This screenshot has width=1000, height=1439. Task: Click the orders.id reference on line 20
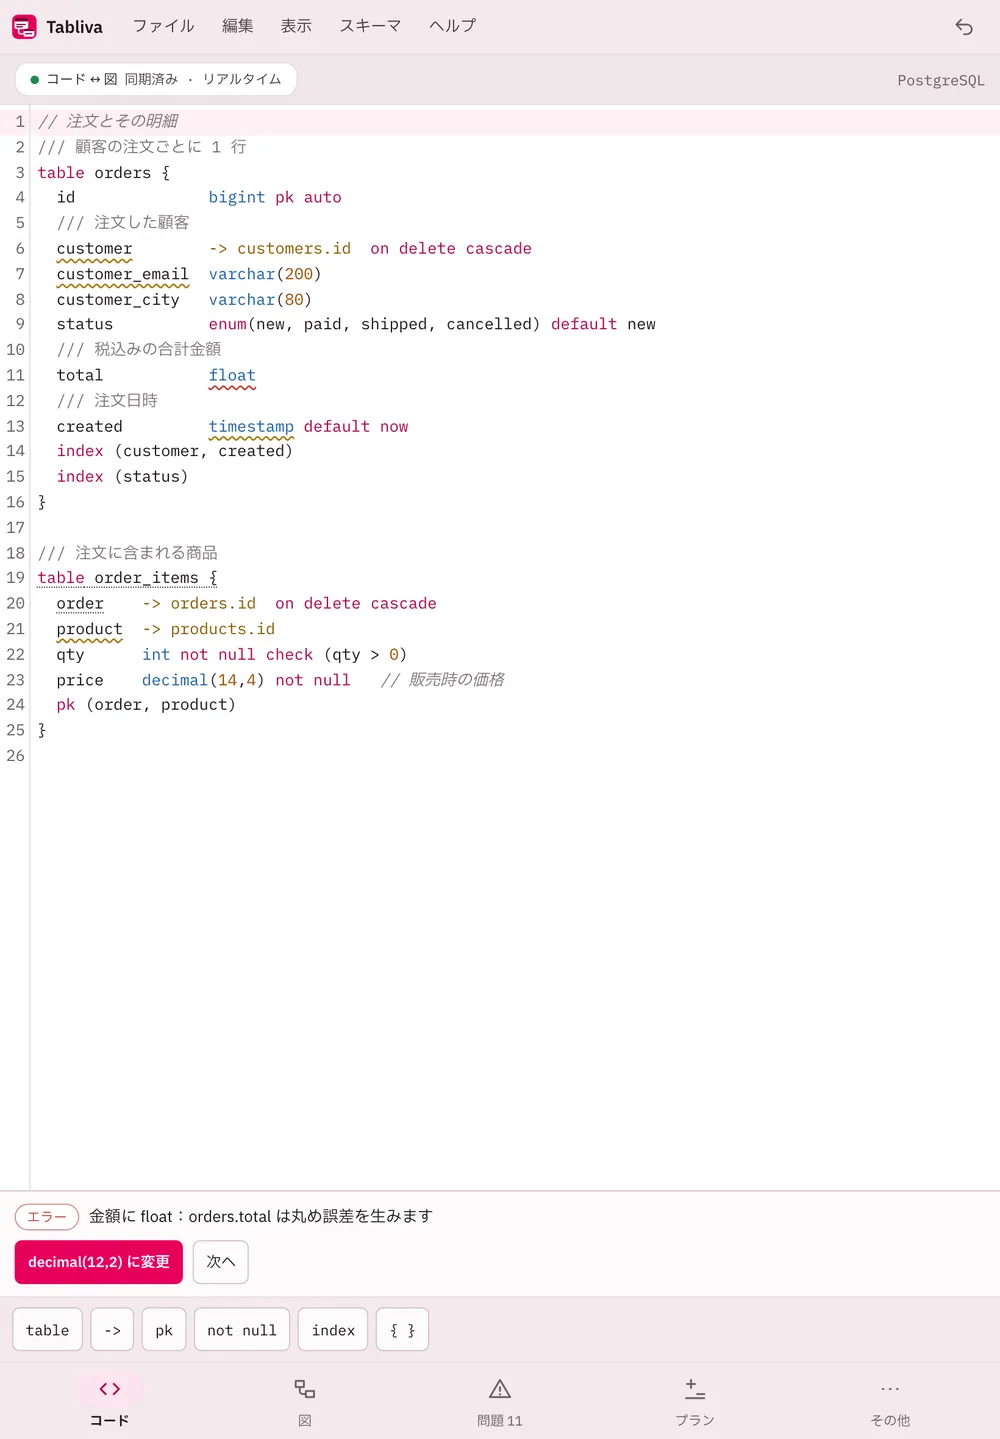click(213, 603)
